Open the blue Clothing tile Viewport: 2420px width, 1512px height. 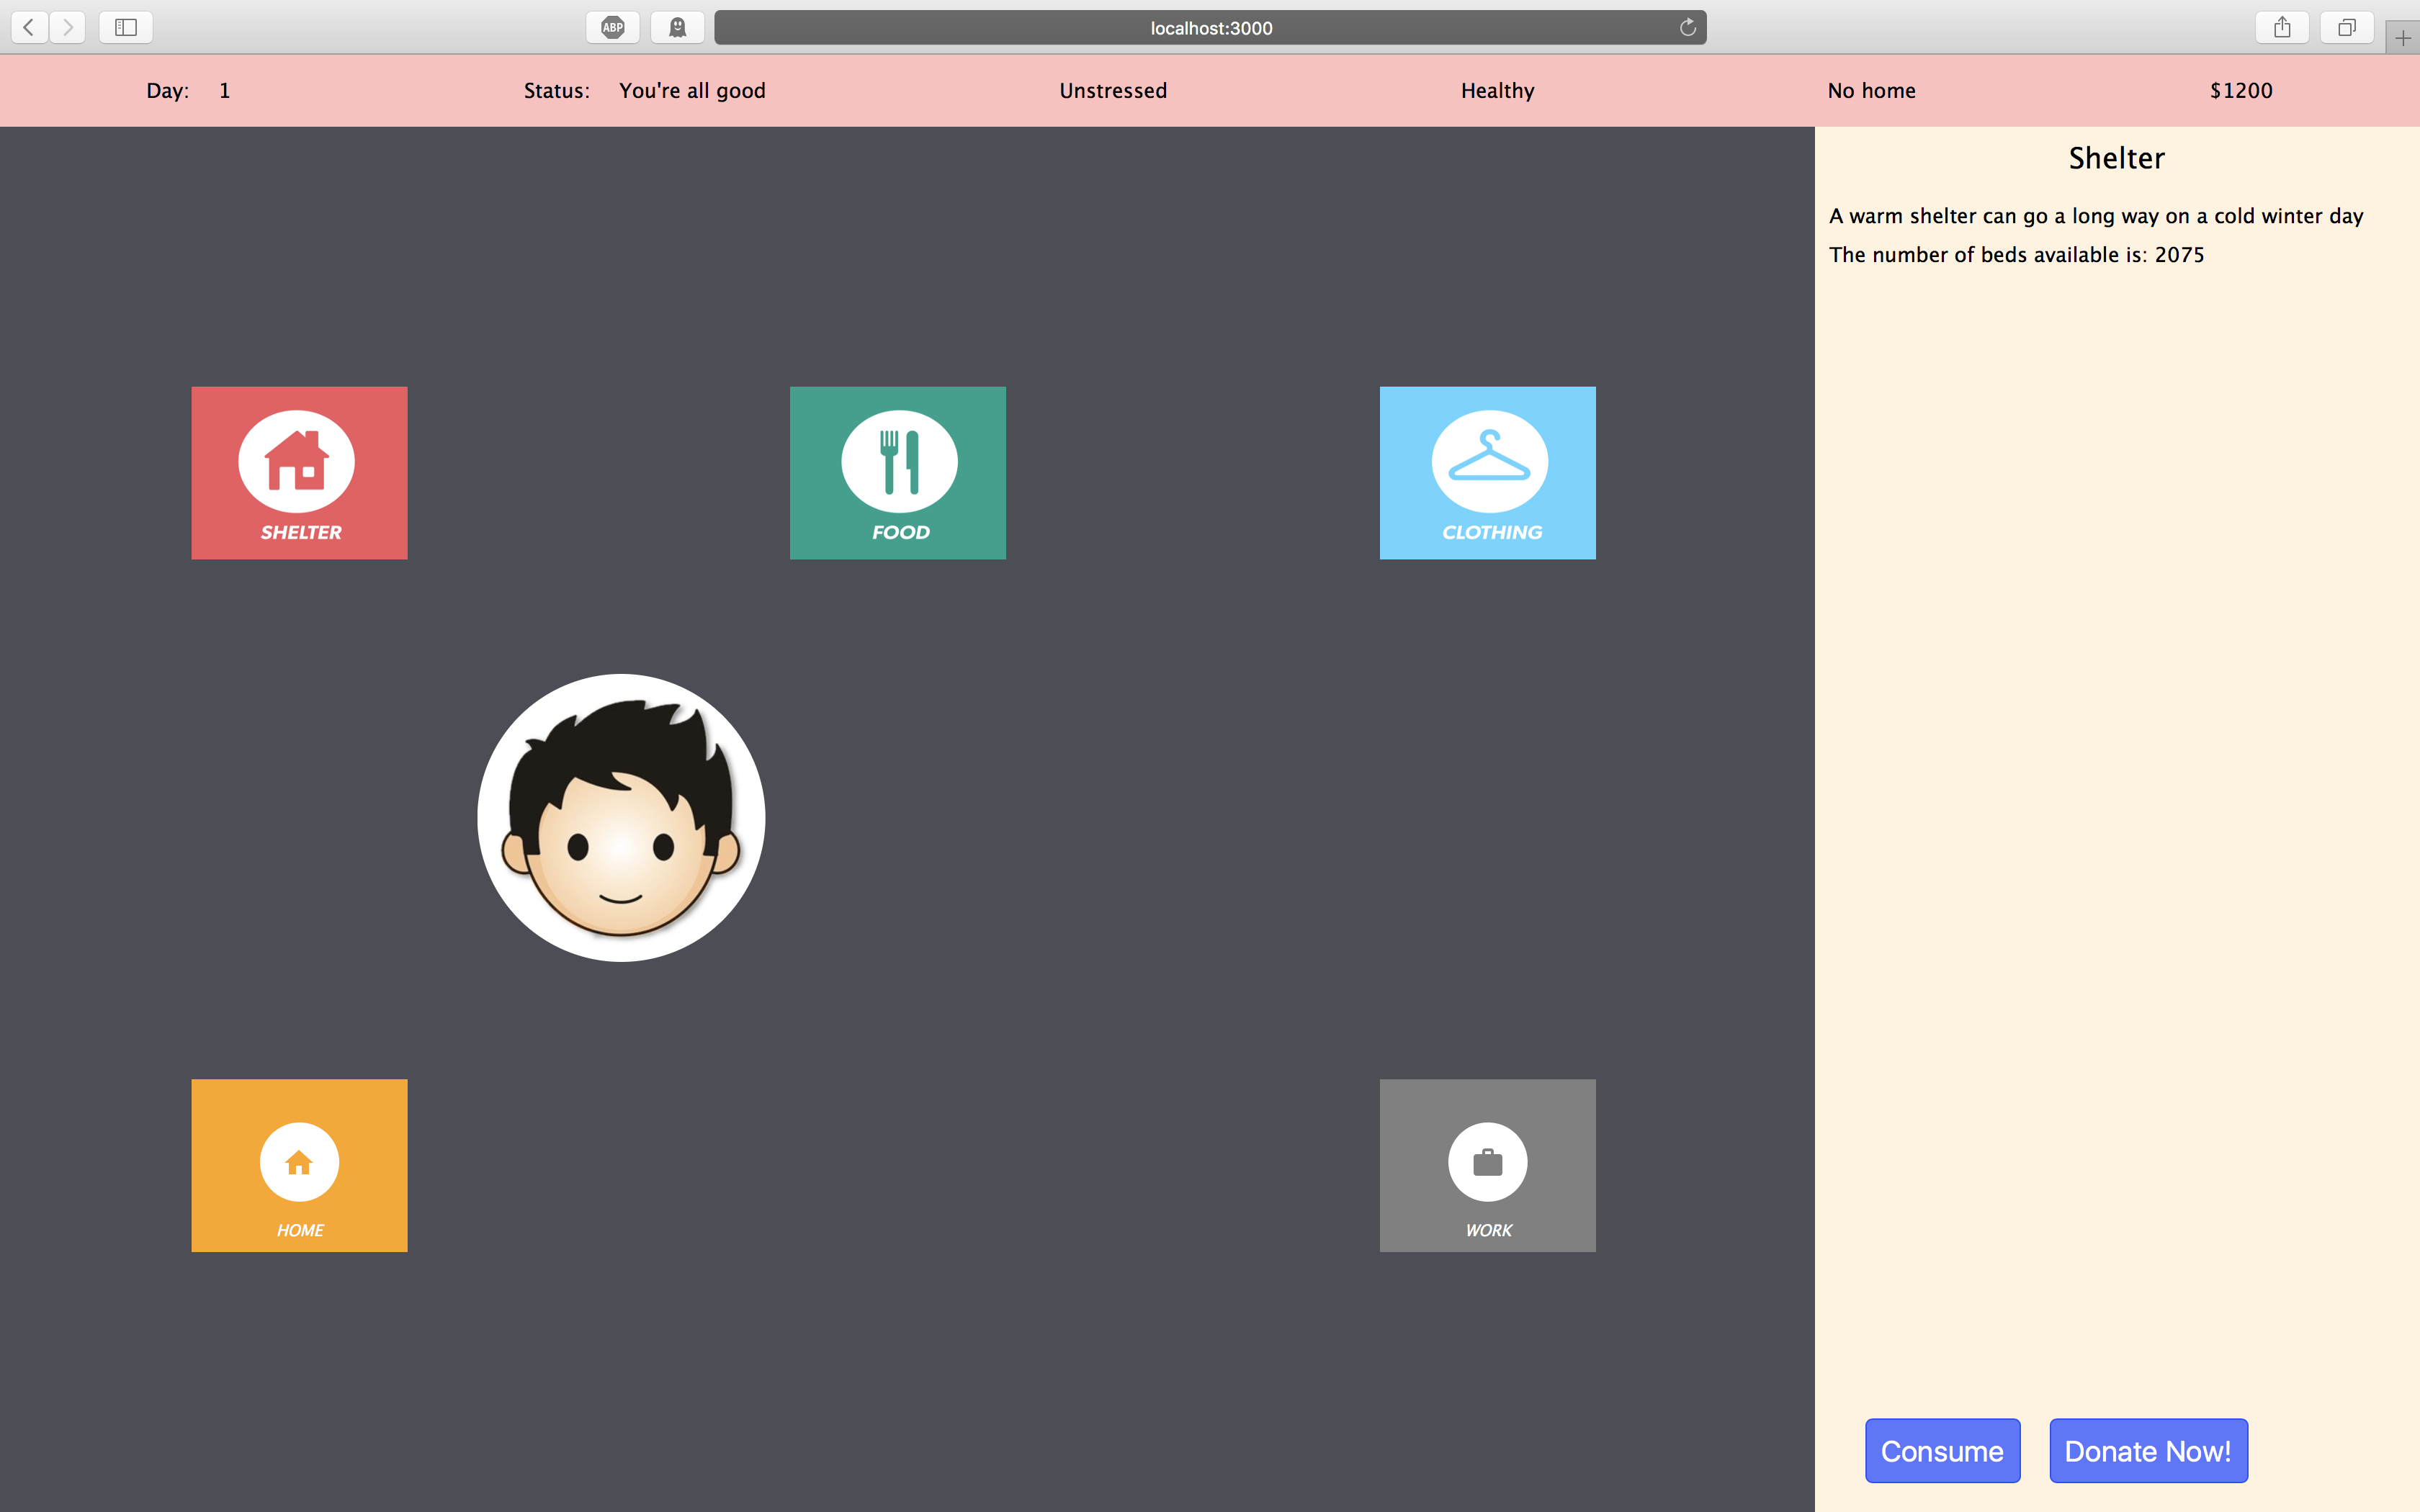(1487, 472)
